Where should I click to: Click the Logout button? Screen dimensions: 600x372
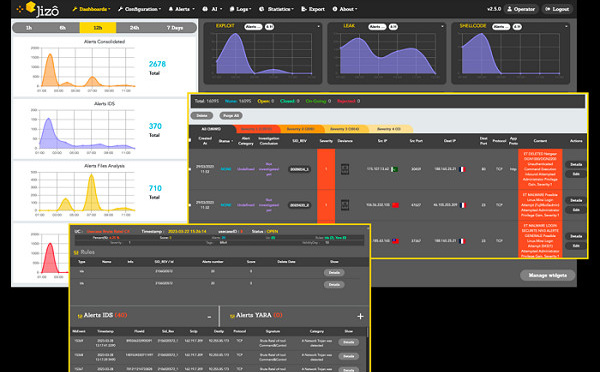point(557,9)
